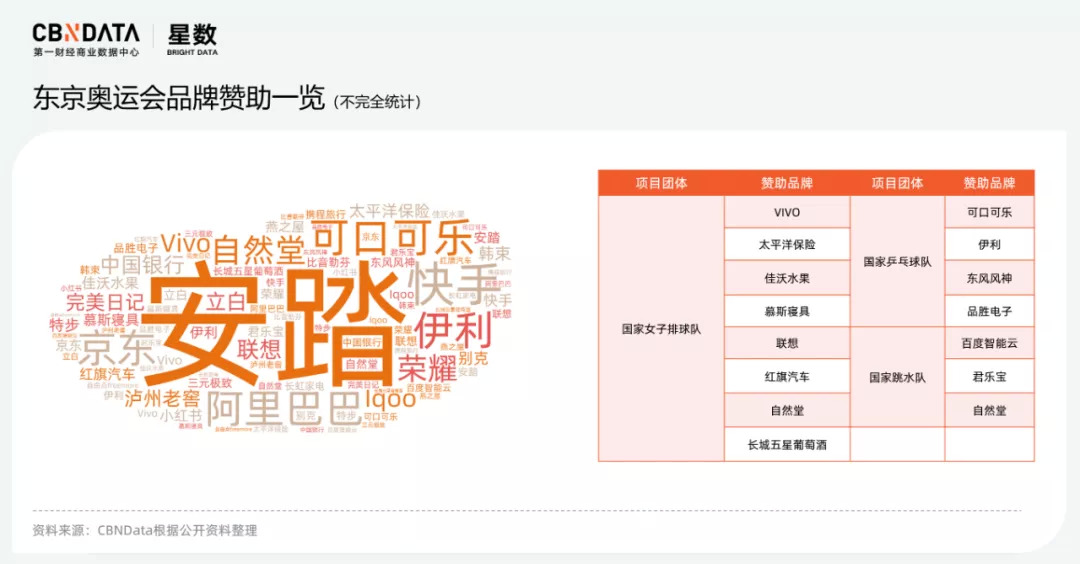This screenshot has height=564, width=1080.
Task: Select the 国家乒乓球队 team cell
Action: coord(897,262)
